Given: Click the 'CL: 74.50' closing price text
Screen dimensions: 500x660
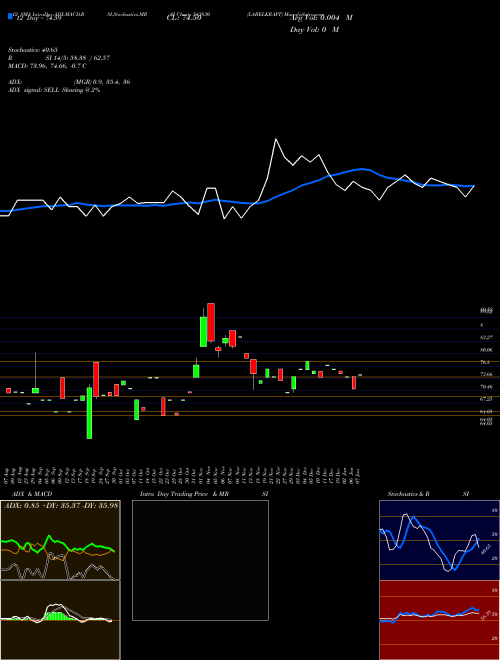Looking at the screenshot, I should pyautogui.click(x=184, y=18).
